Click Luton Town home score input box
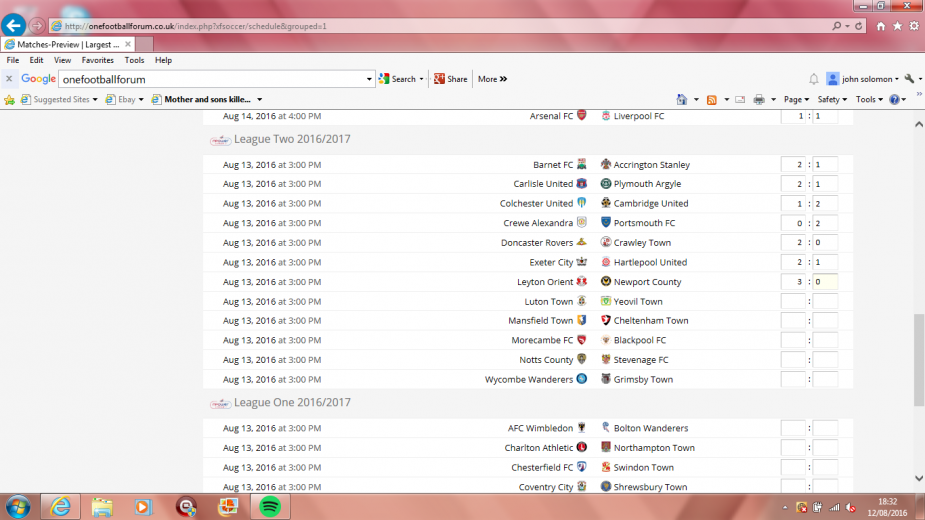The width and height of the screenshot is (925, 520). 793,302
